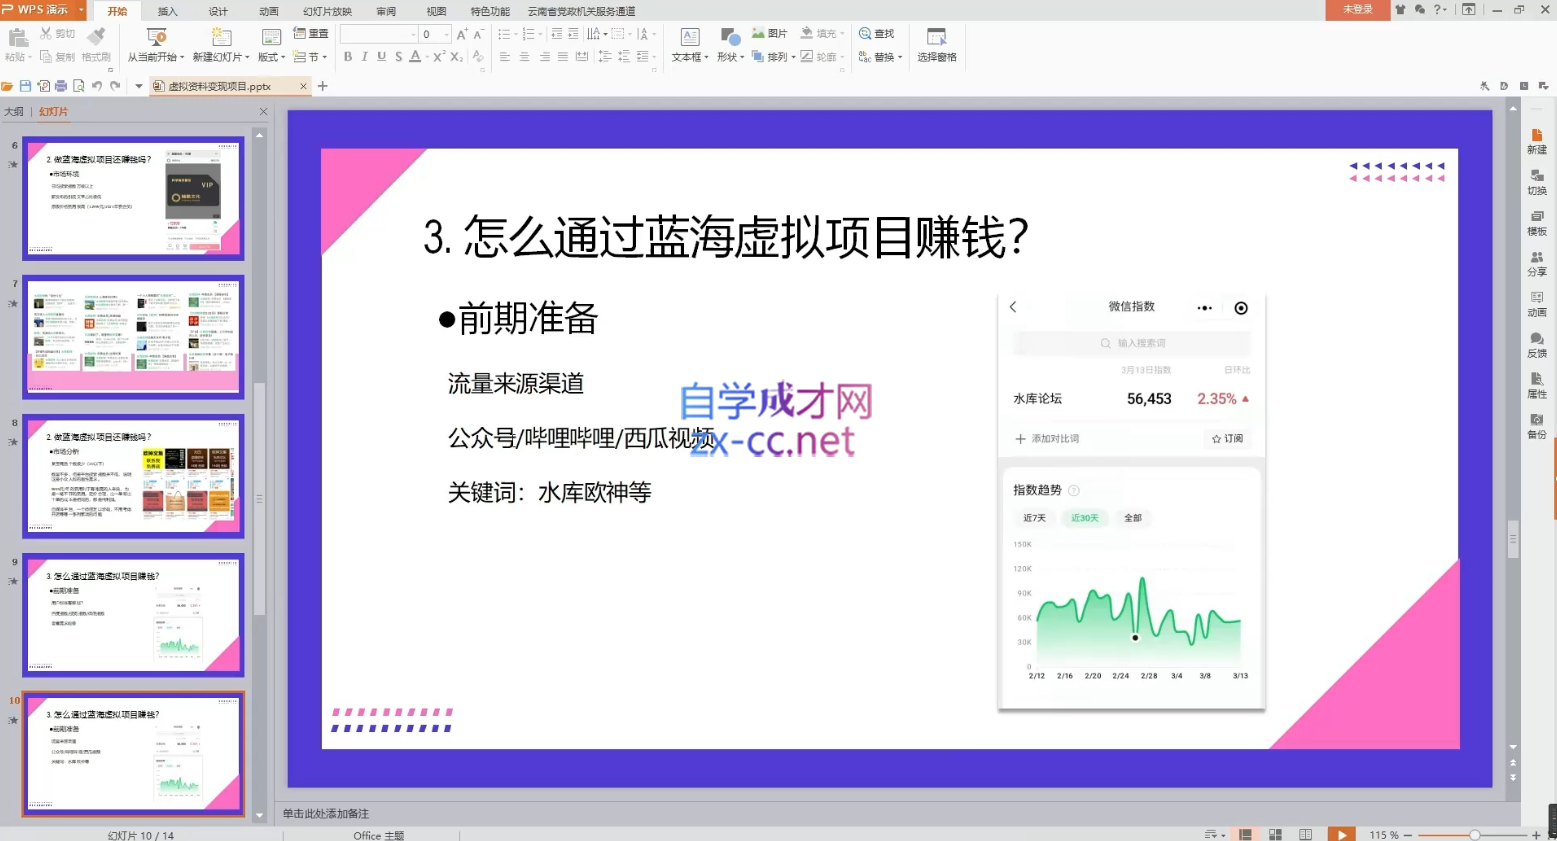Toggle bold formatting
Viewport: 1557px width, 841px height.
coord(348,57)
